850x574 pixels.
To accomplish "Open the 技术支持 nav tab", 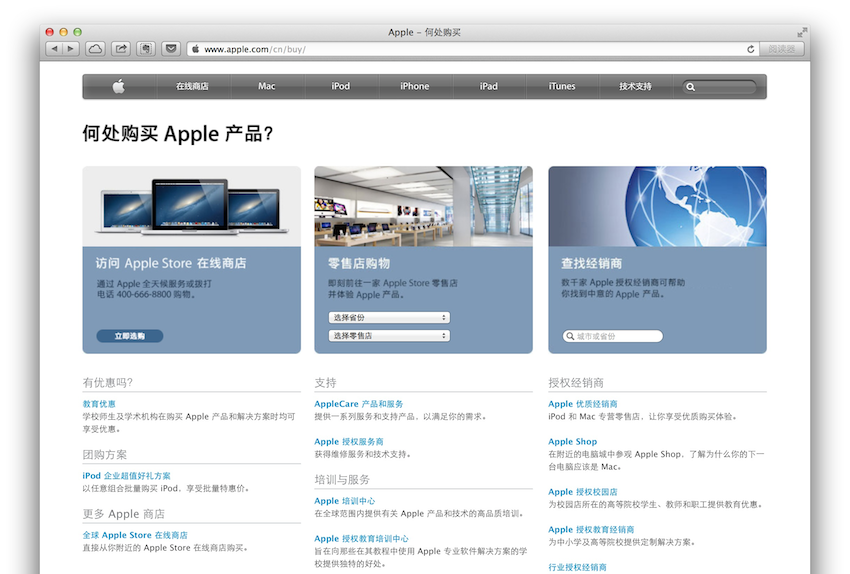I will coord(635,86).
